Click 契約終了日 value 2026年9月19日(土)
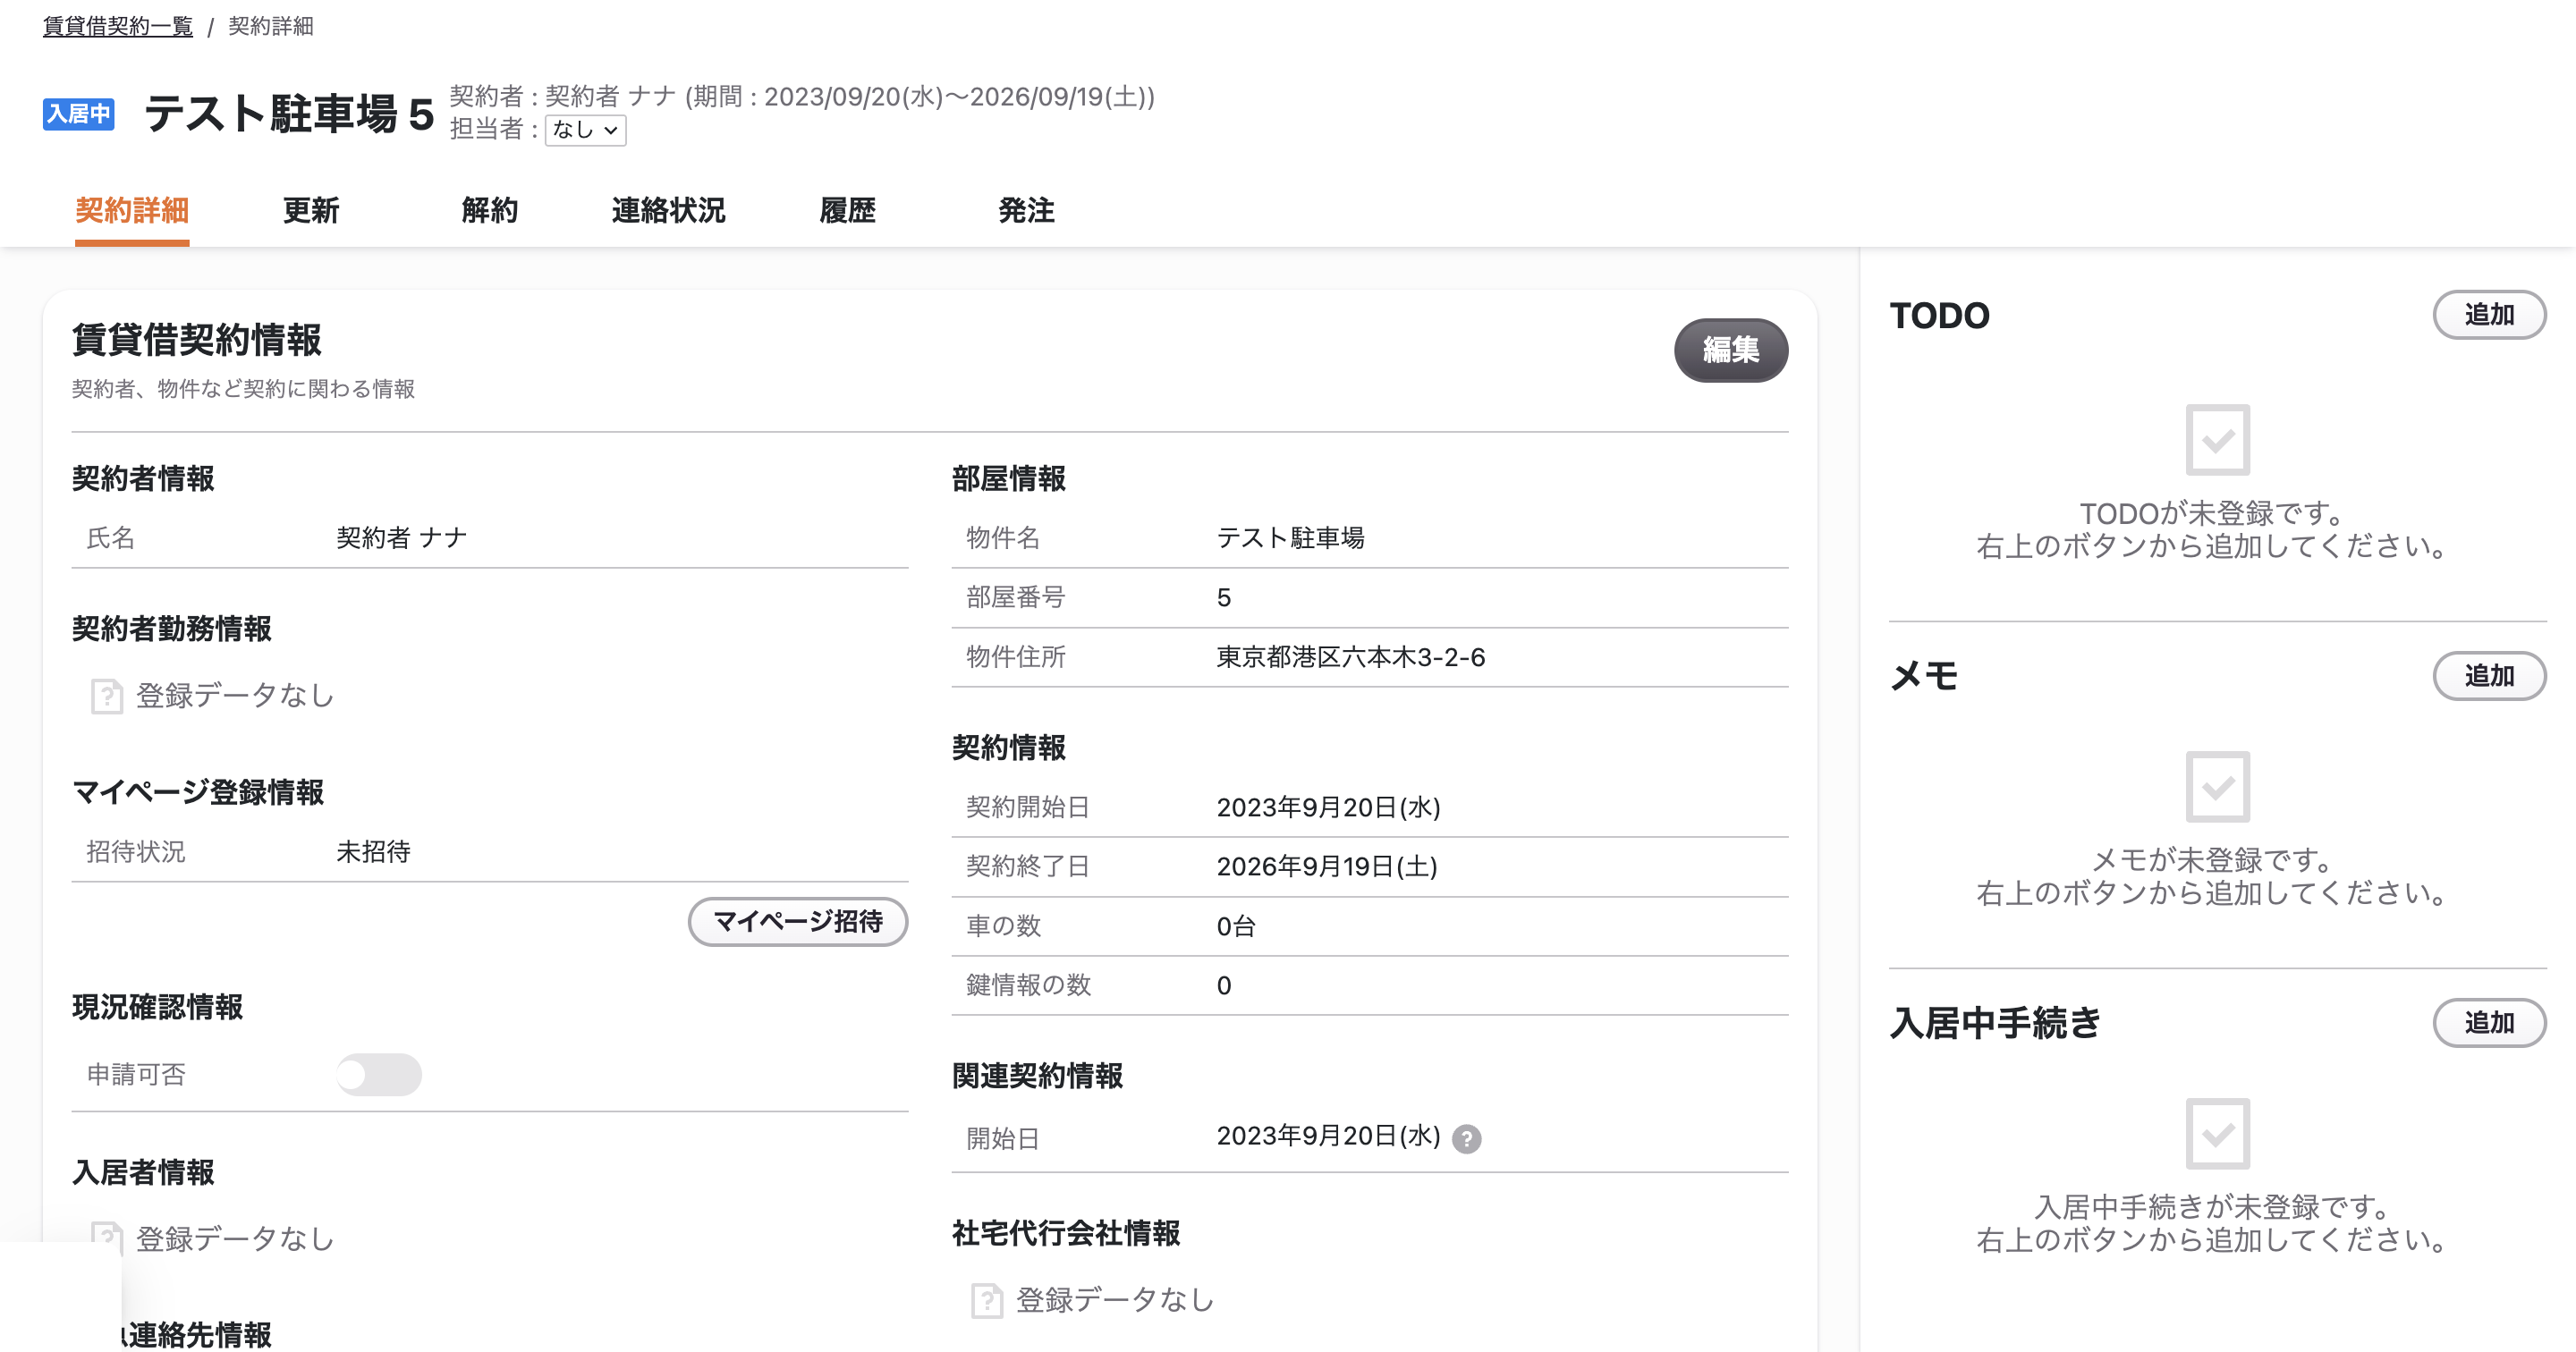Image resolution: width=2576 pixels, height=1352 pixels. click(1327, 866)
